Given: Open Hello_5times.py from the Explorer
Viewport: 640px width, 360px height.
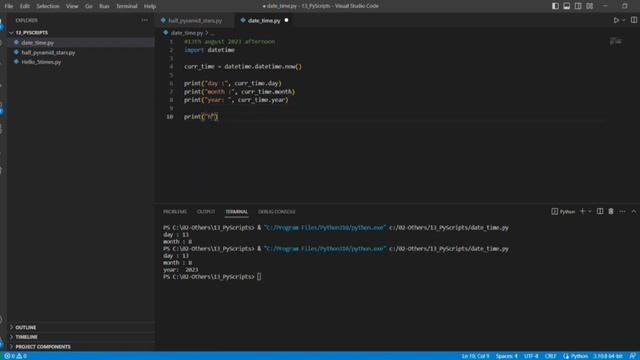Looking at the screenshot, I should pos(41,62).
